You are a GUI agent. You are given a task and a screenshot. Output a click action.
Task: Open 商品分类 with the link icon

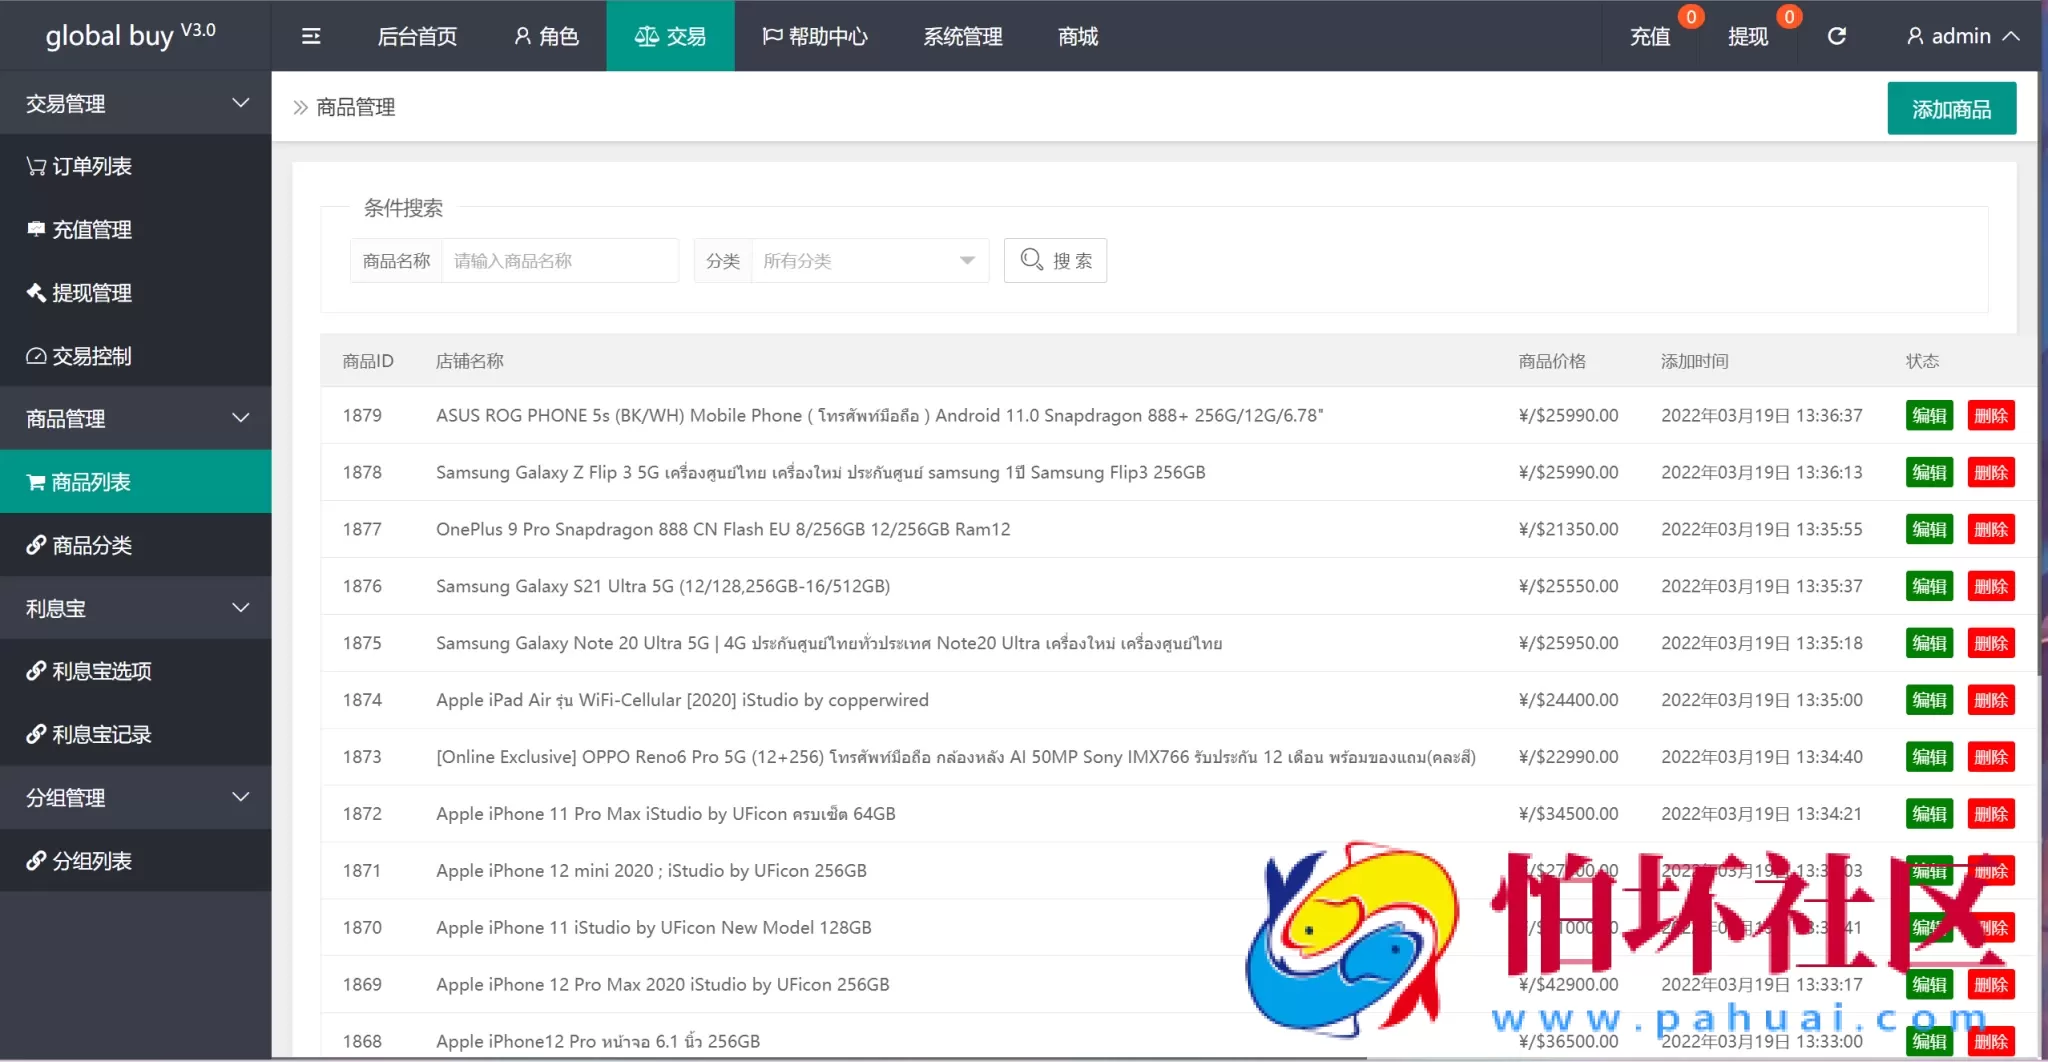click(80, 545)
